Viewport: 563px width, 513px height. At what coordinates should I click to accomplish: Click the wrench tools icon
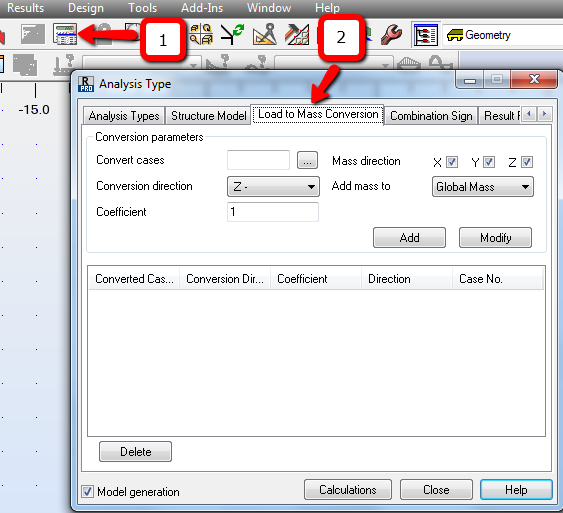click(391, 34)
